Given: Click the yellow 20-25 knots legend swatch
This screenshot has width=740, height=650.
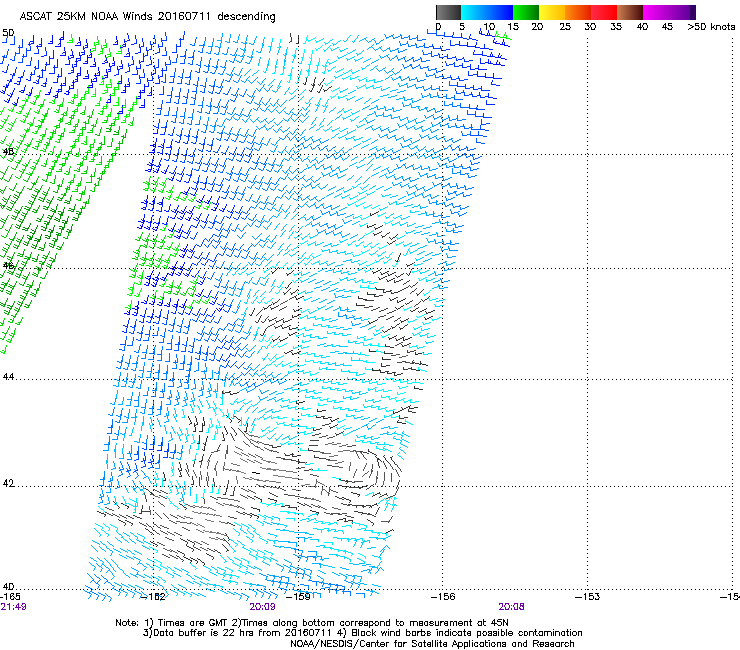Looking at the screenshot, I should (552, 12).
